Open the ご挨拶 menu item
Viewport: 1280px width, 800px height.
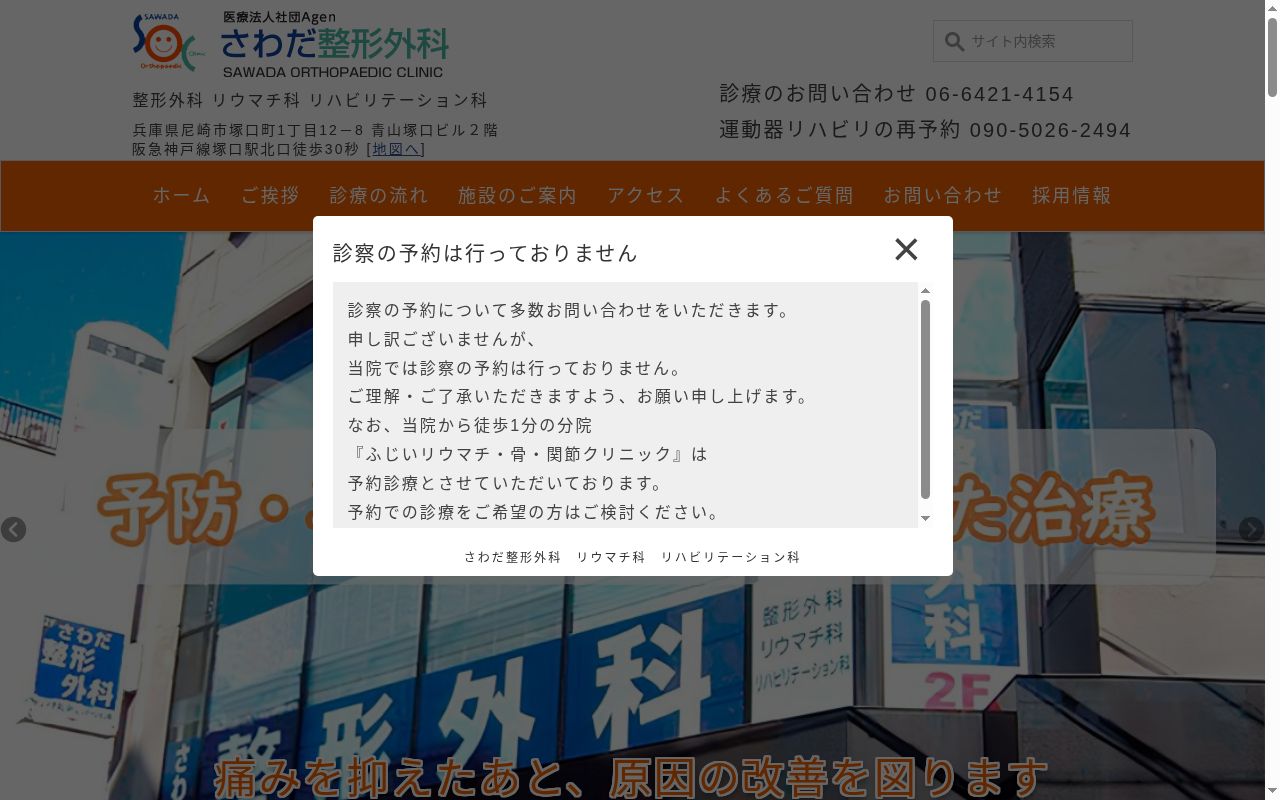[x=270, y=196]
